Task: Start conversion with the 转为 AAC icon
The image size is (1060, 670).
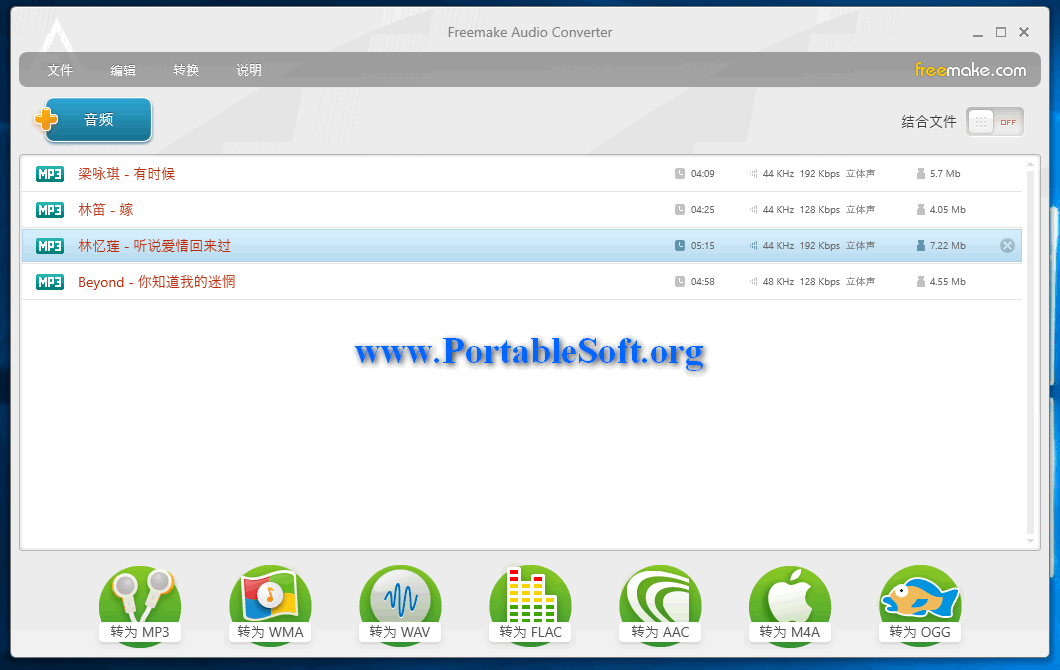Action: [660, 605]
